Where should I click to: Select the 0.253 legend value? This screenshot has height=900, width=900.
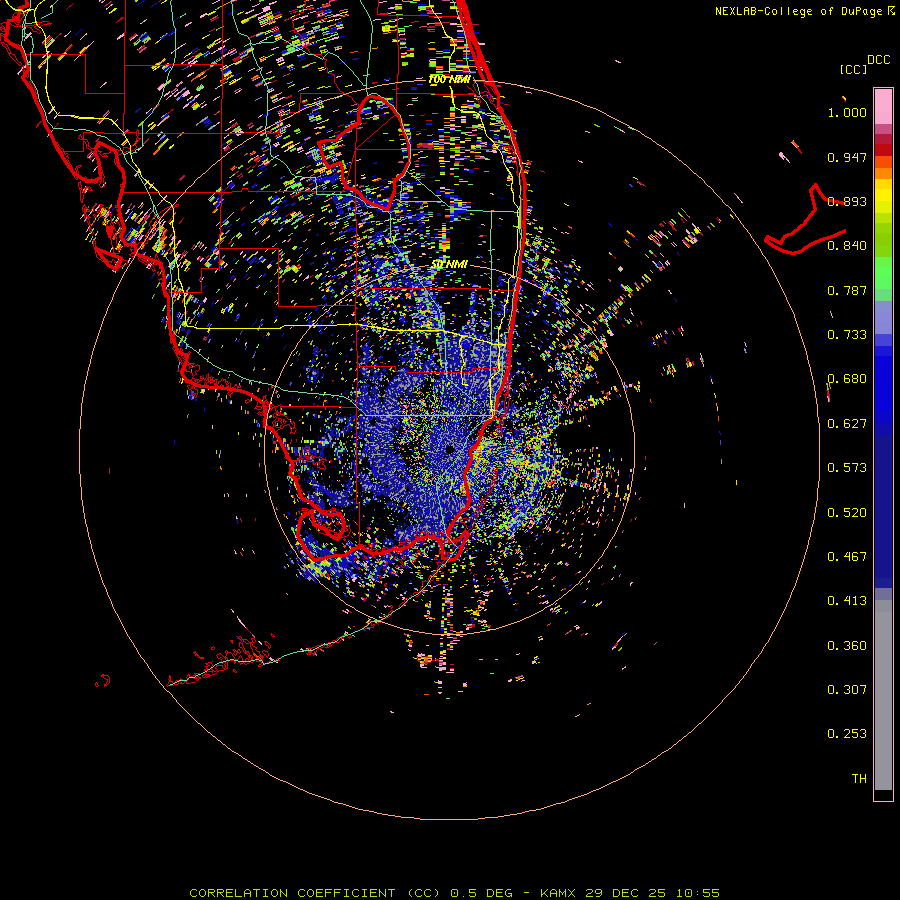tap(847, 734)
